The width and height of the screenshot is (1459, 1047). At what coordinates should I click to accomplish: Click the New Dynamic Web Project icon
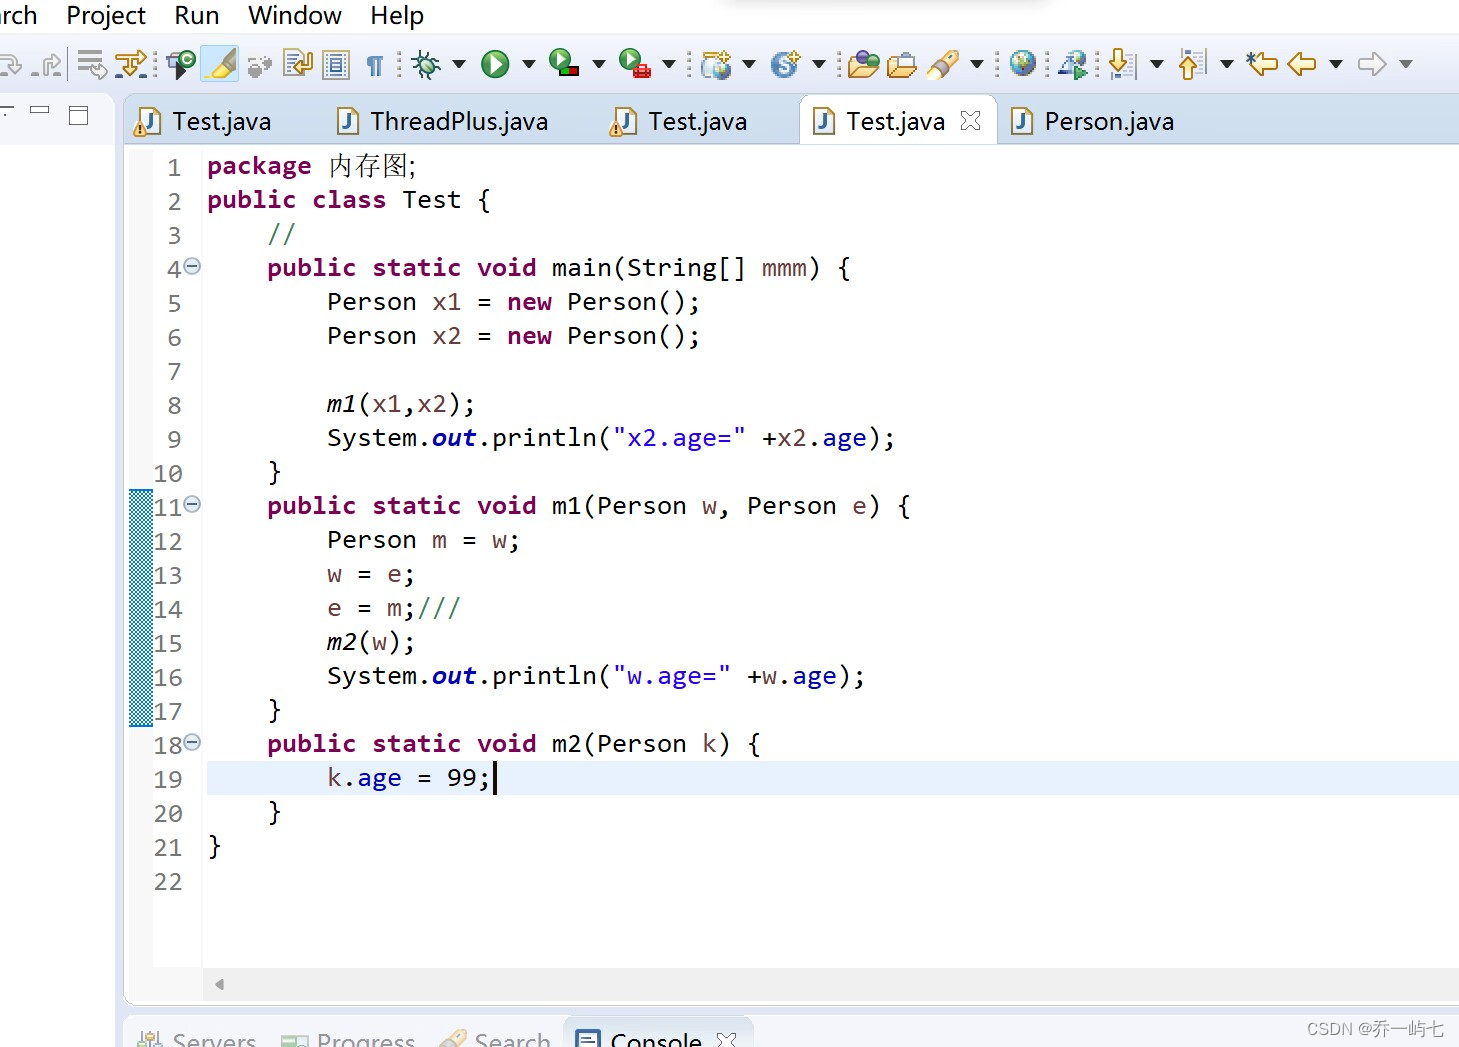click(716, 64)
